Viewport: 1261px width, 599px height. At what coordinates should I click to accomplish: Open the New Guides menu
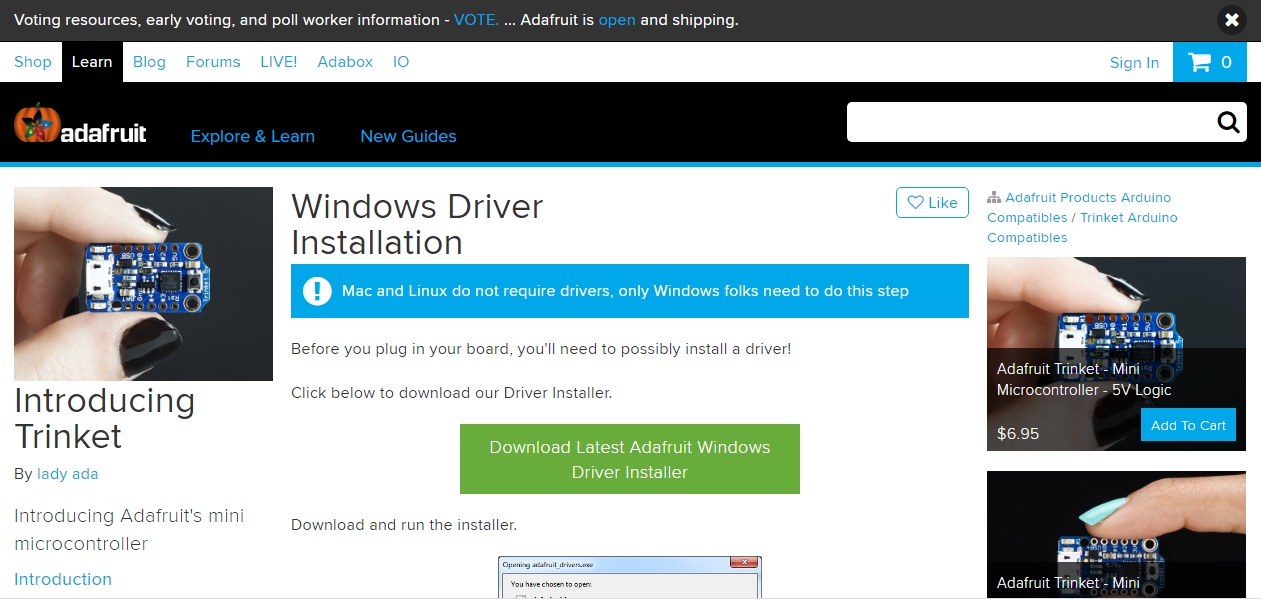408,136
